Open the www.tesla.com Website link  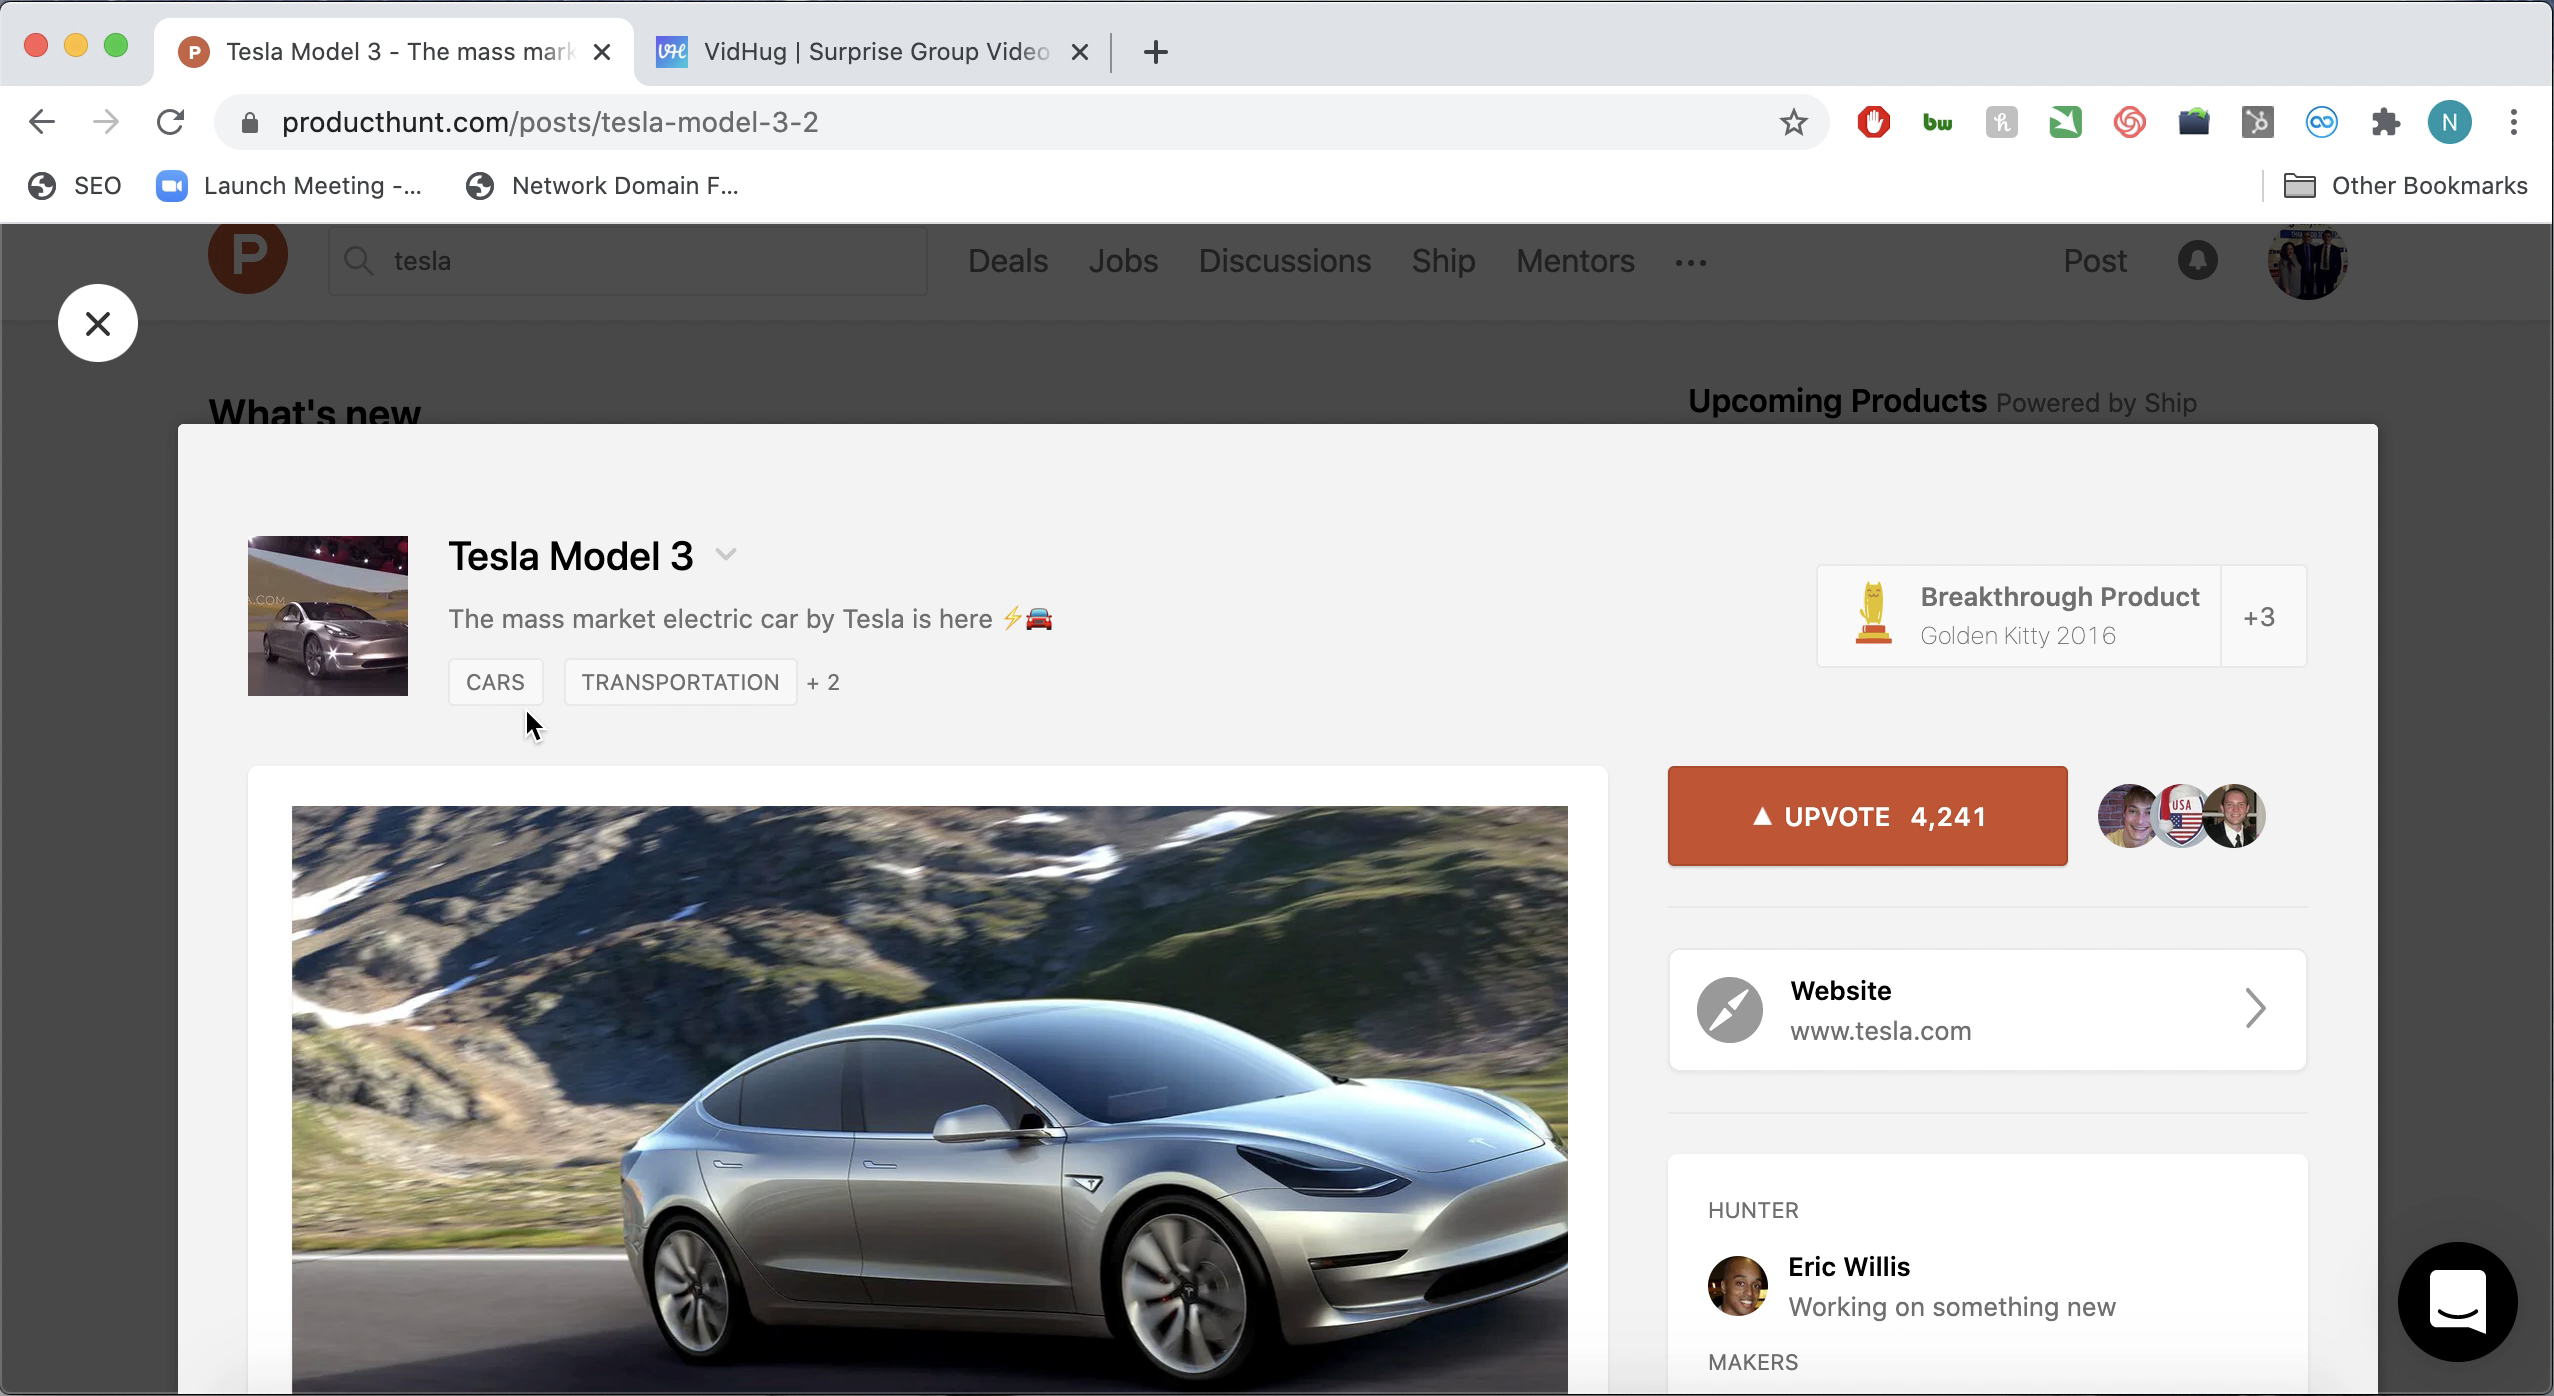click(x=1987, y=1010)
